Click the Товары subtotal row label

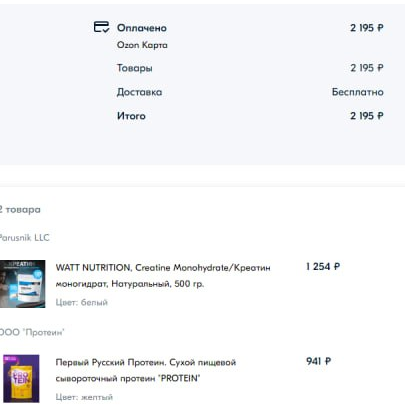135,68
